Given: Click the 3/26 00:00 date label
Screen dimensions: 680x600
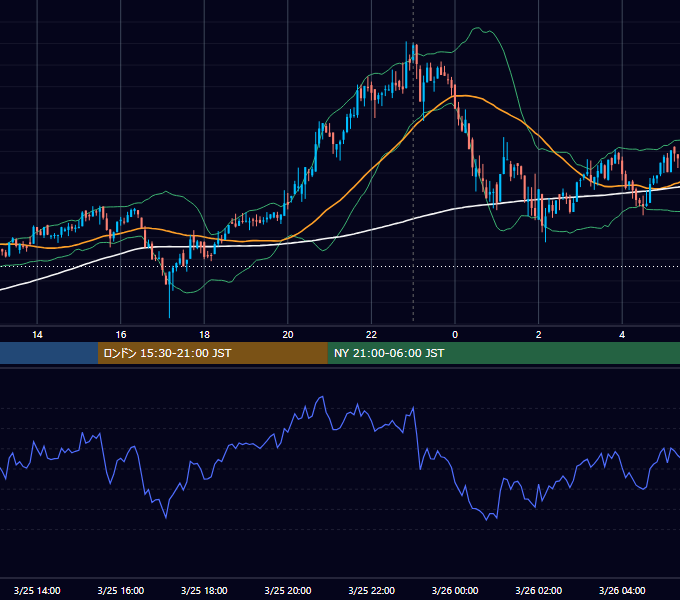Looking at the screenshot, I should pos(455,590).
